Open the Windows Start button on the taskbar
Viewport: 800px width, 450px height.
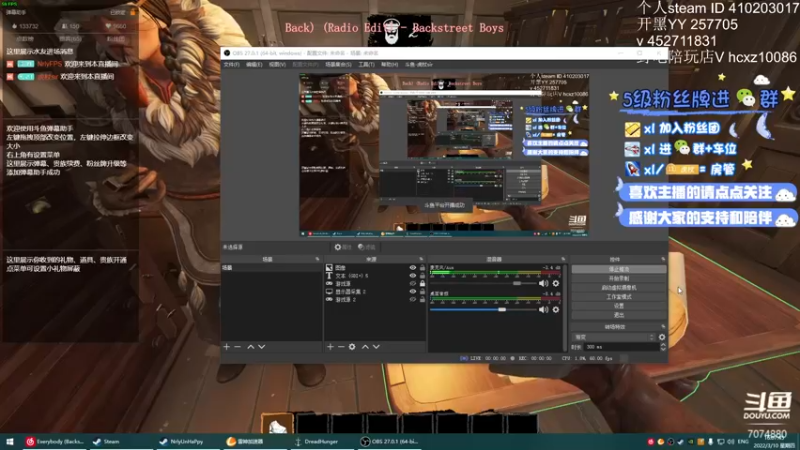tap(10, 442)
